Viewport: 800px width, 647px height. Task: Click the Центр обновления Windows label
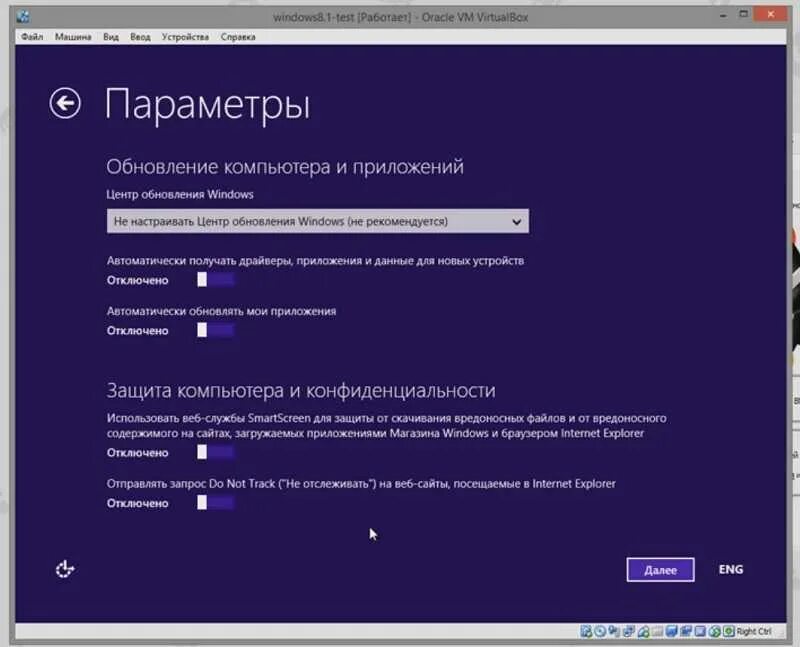tap(180, 194)
